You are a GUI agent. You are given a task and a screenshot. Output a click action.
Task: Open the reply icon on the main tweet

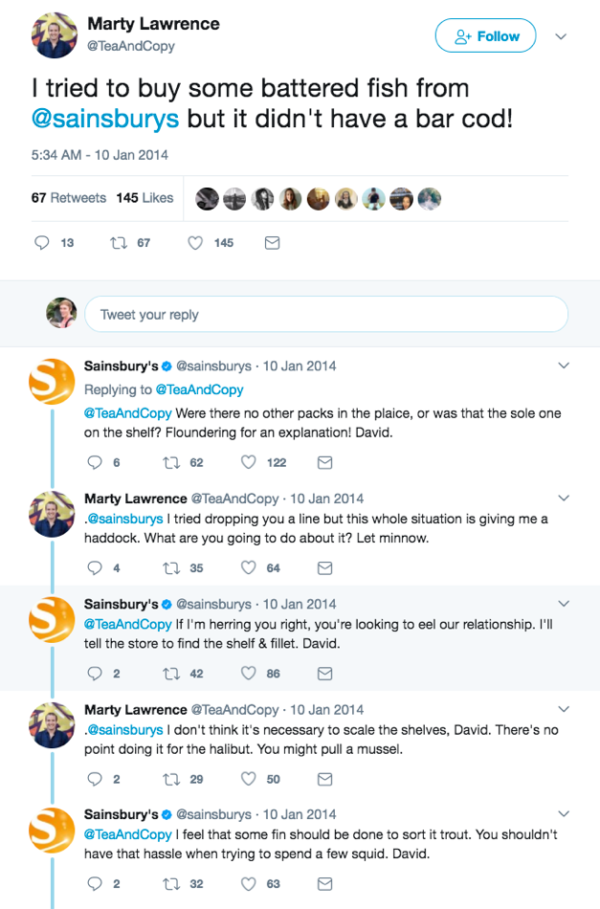pos(42,242)
